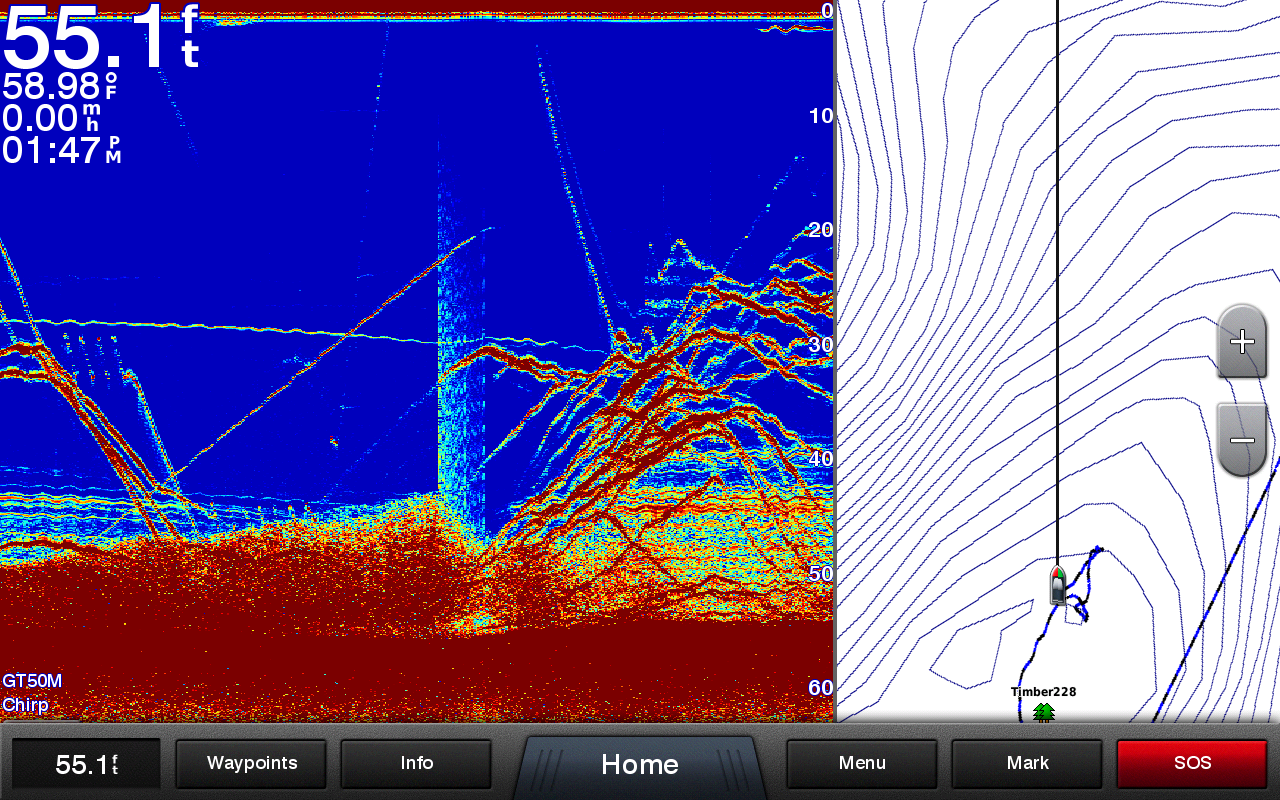The width and height of the screenshot is (1280, 800).
Task: Tap the 0.00 mph speed readout
Action: coord(50,120)
